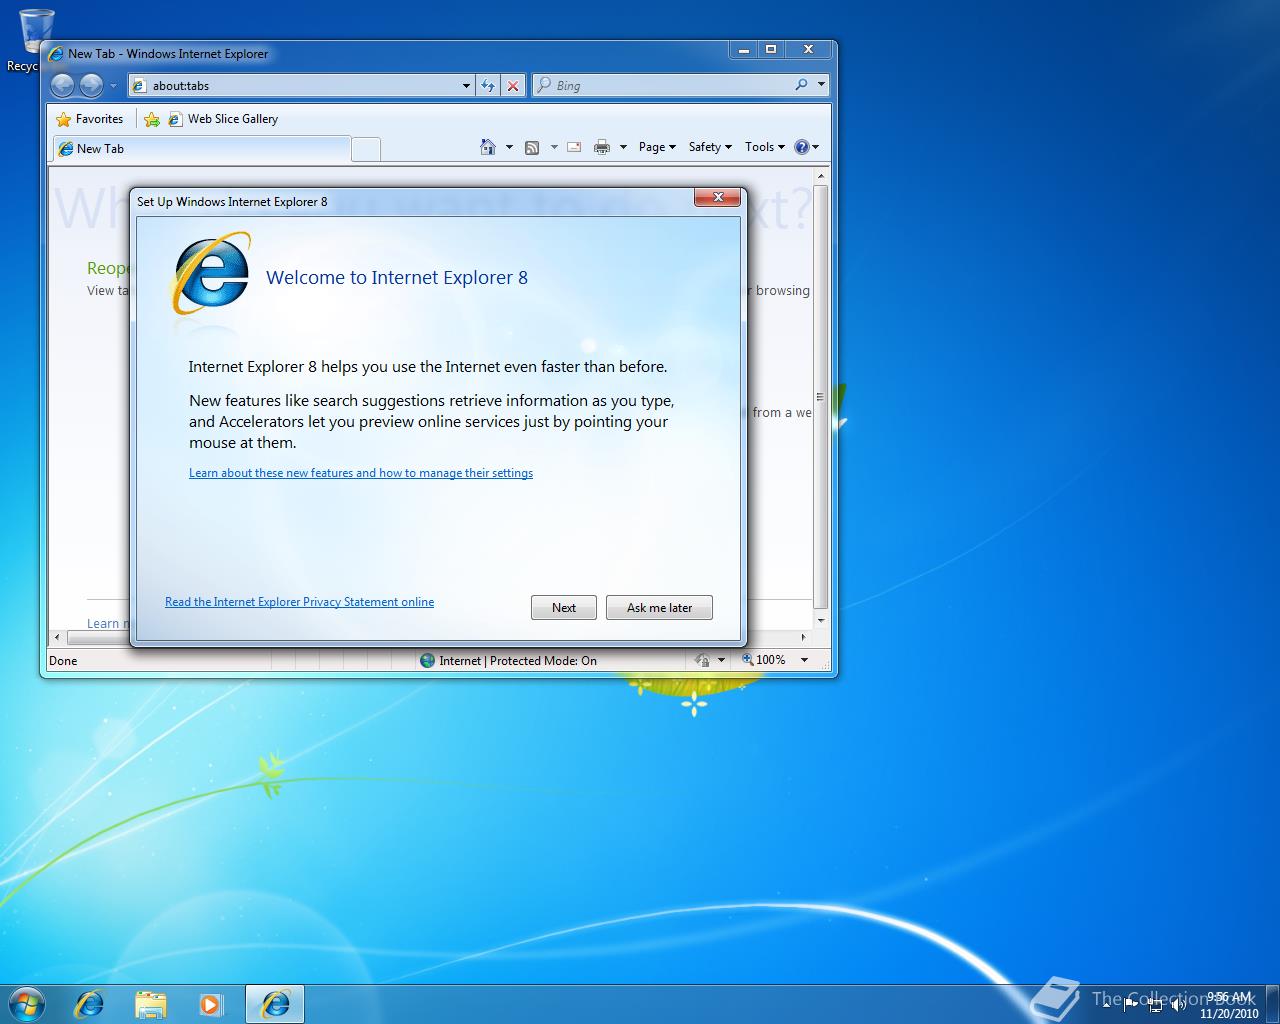Screen dimensions: 1280x1024
Task: Click the volume speaker tray icon
Action: point(1178,1005)
